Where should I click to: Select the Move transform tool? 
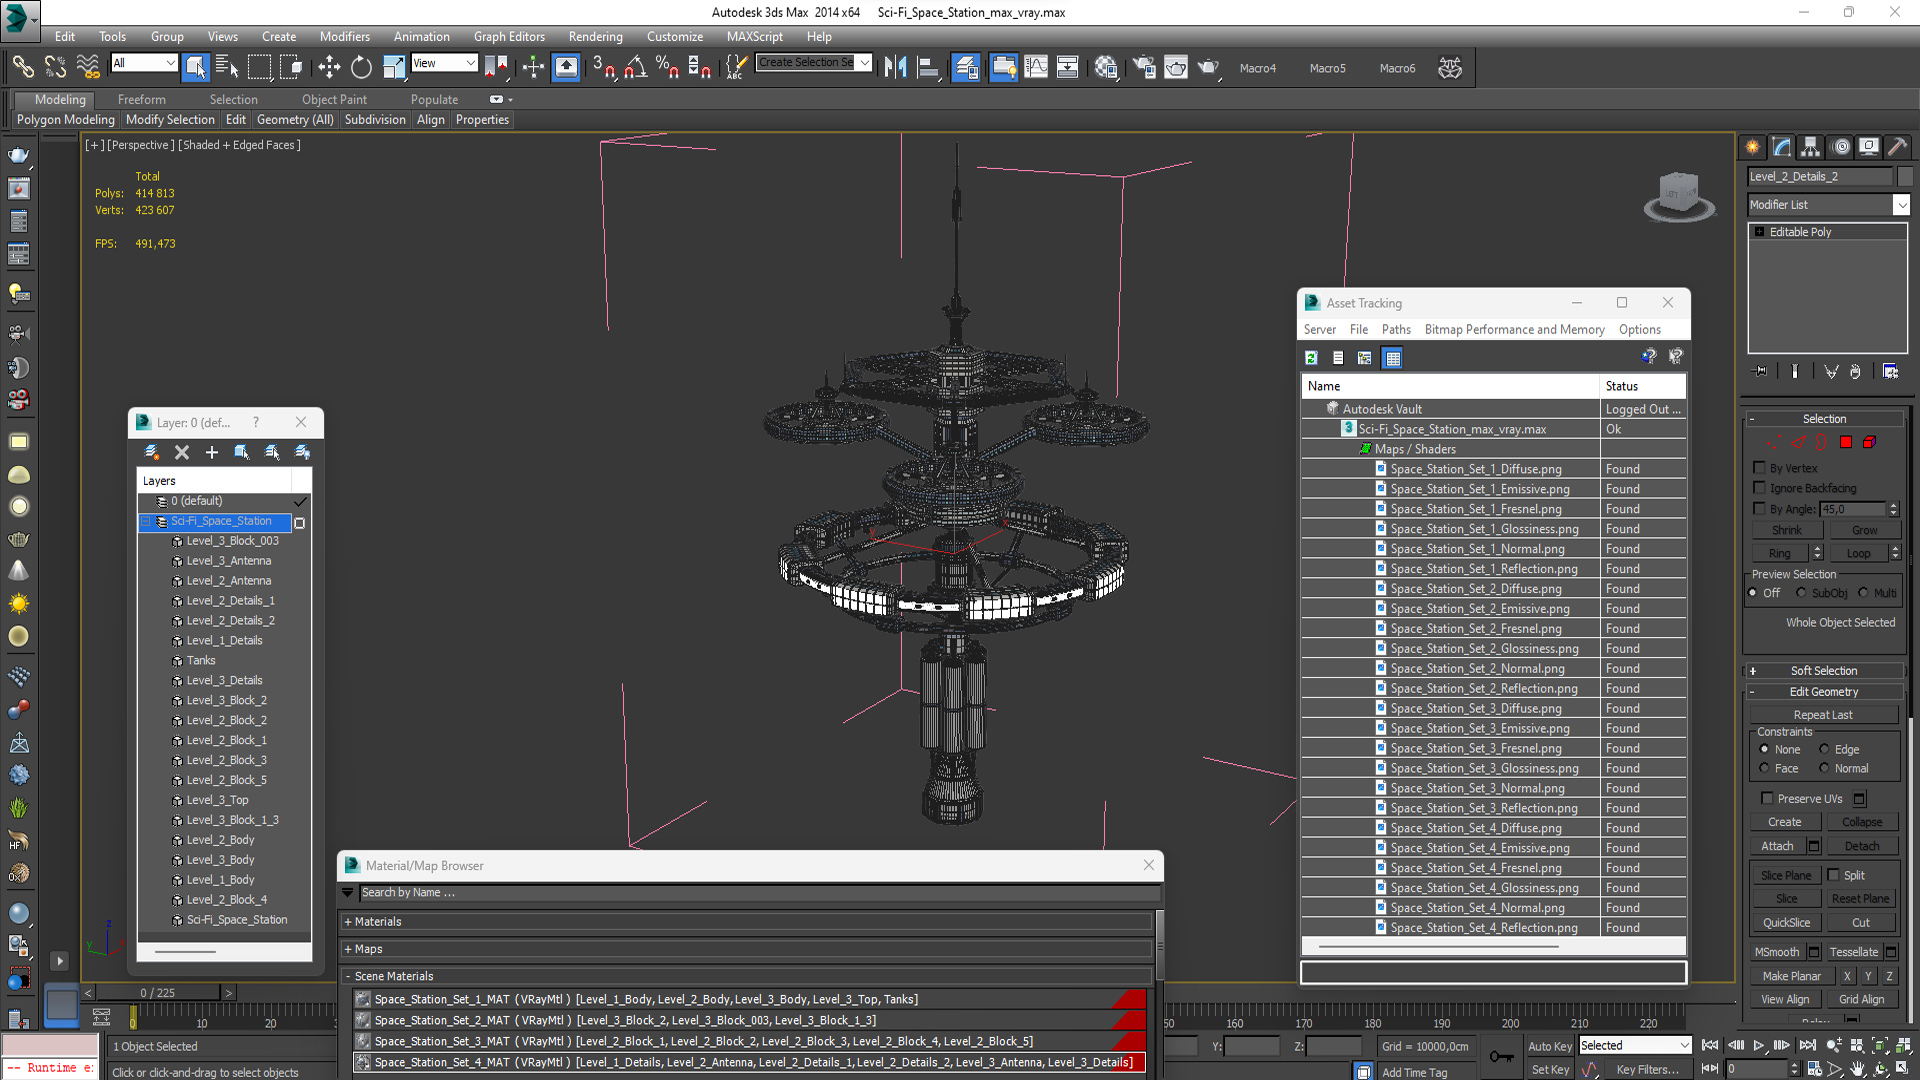click(329, 67)
